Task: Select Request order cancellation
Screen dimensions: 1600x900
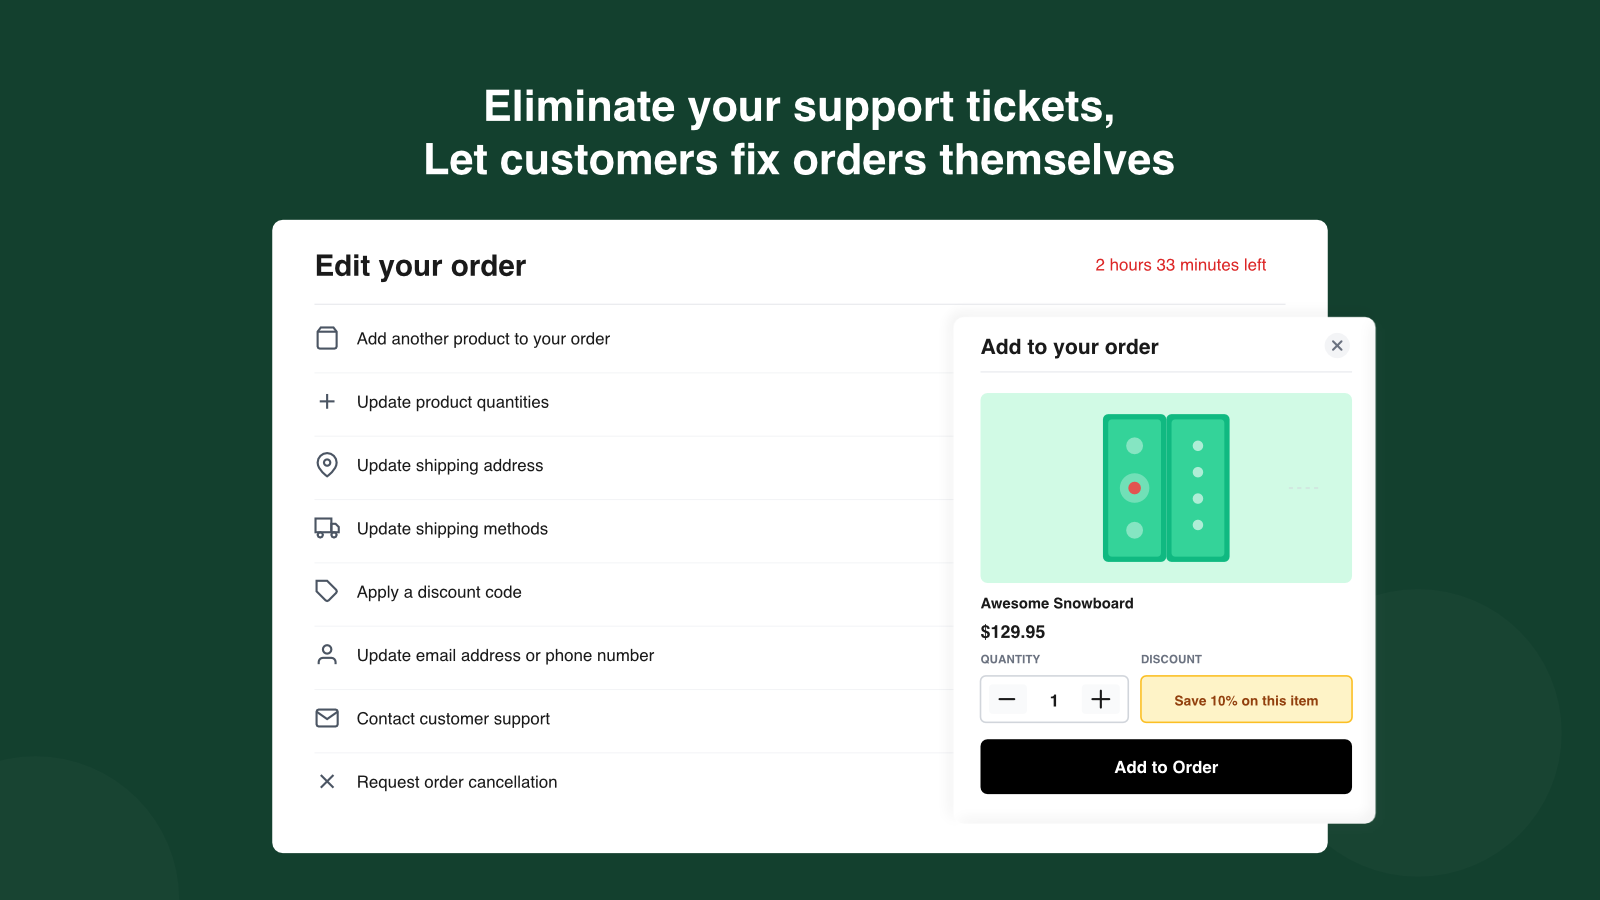Action: coord(457,782)
